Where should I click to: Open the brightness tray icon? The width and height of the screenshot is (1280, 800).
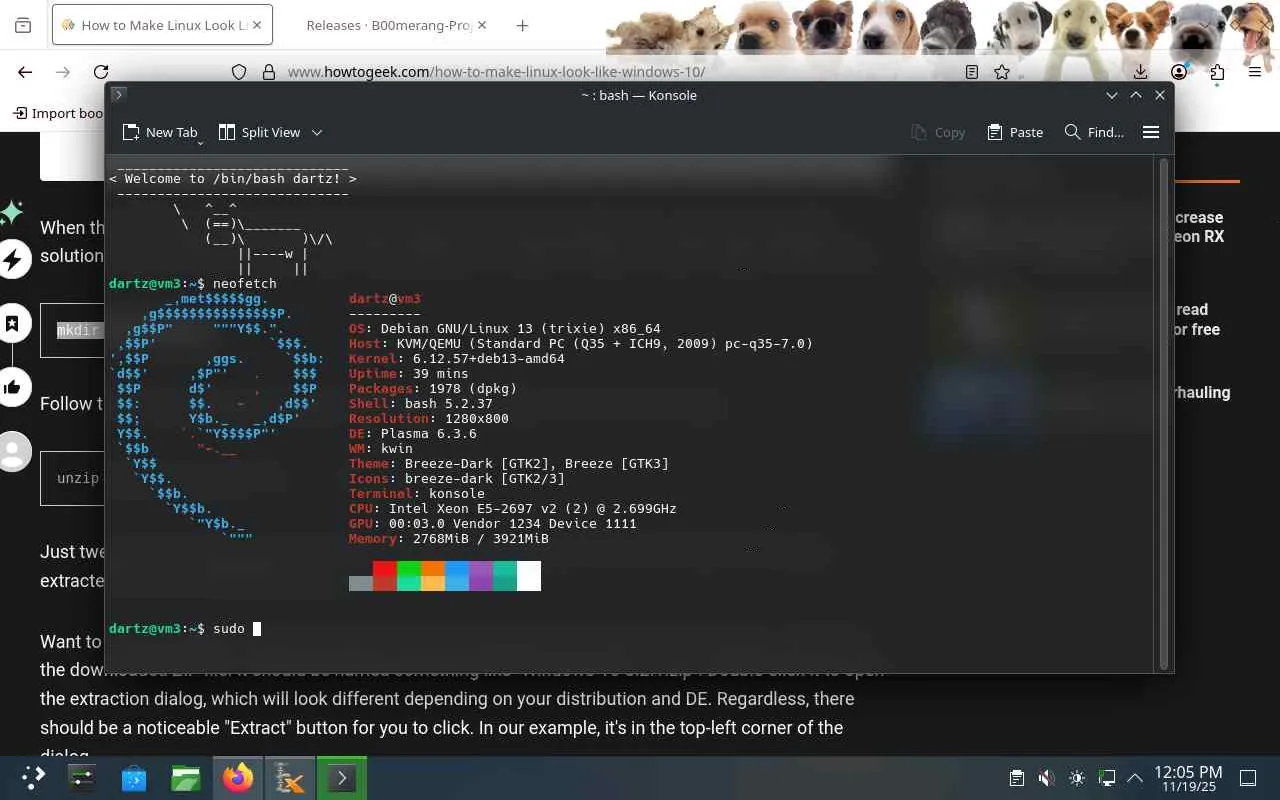point(1076,778)
